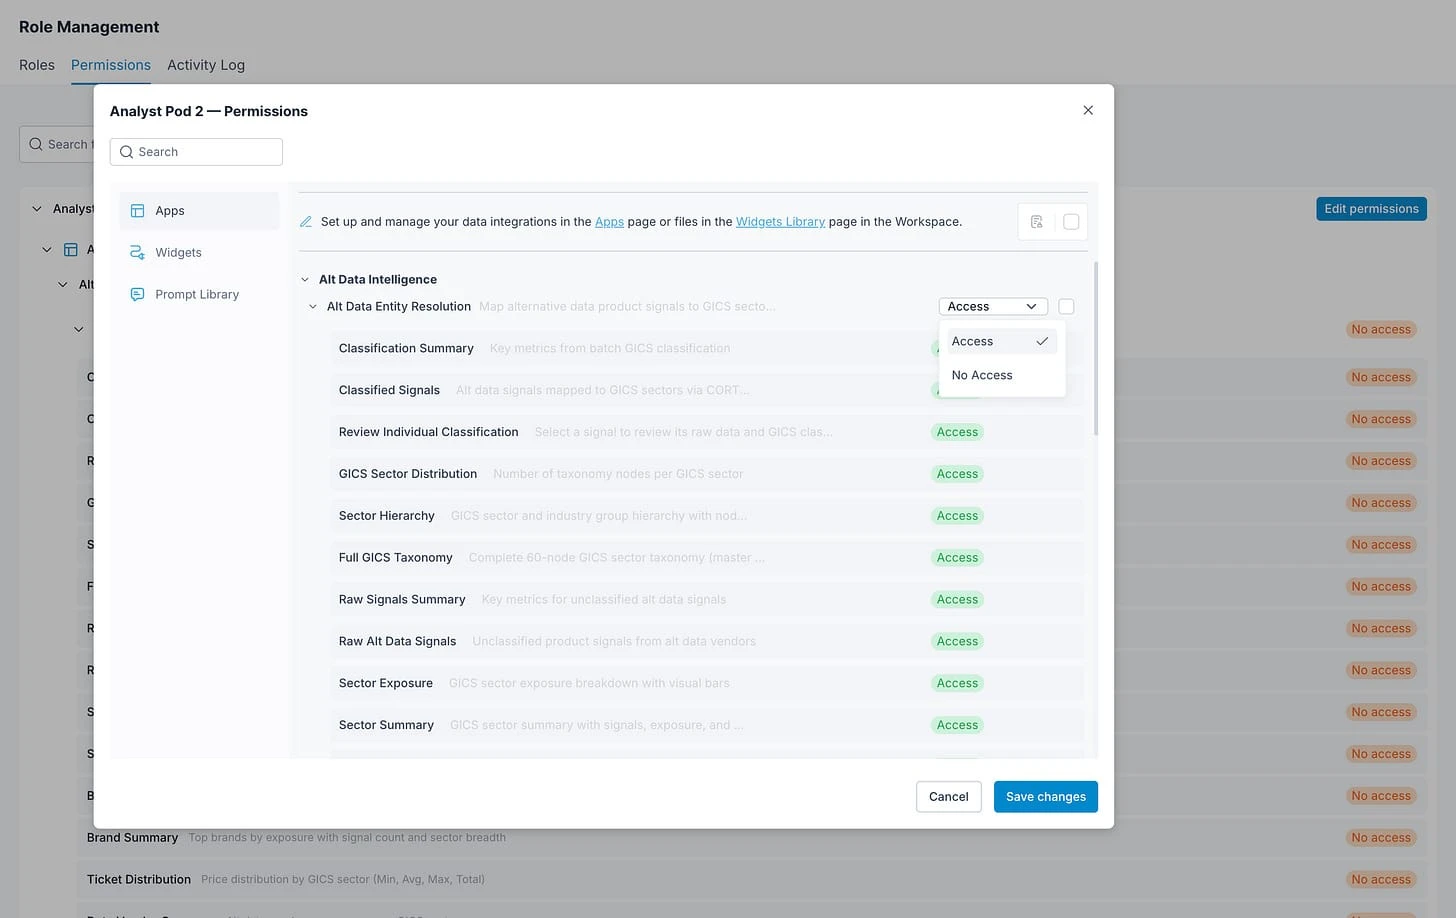Switch to the Roles tab
Viewport: 1456px width, 918px height.
36,64
